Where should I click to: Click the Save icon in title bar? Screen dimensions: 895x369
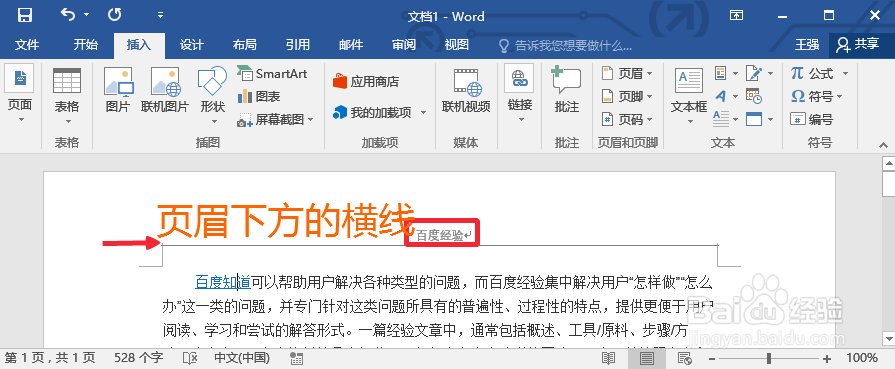[x=25, y=15]
